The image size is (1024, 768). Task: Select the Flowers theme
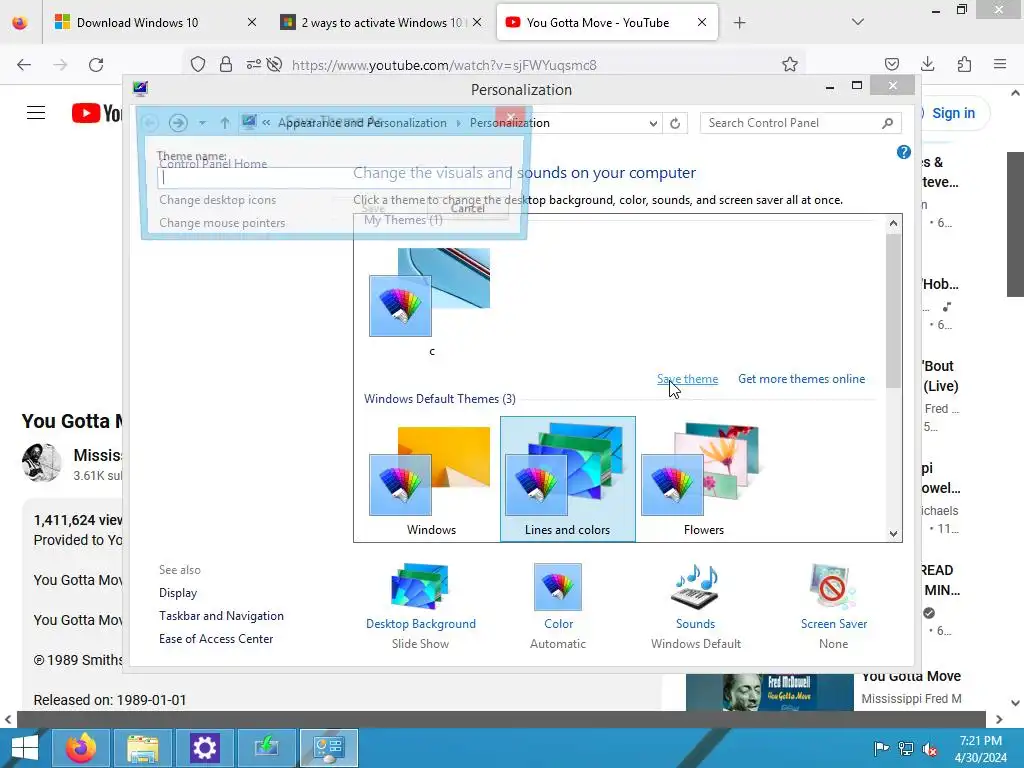703,480
